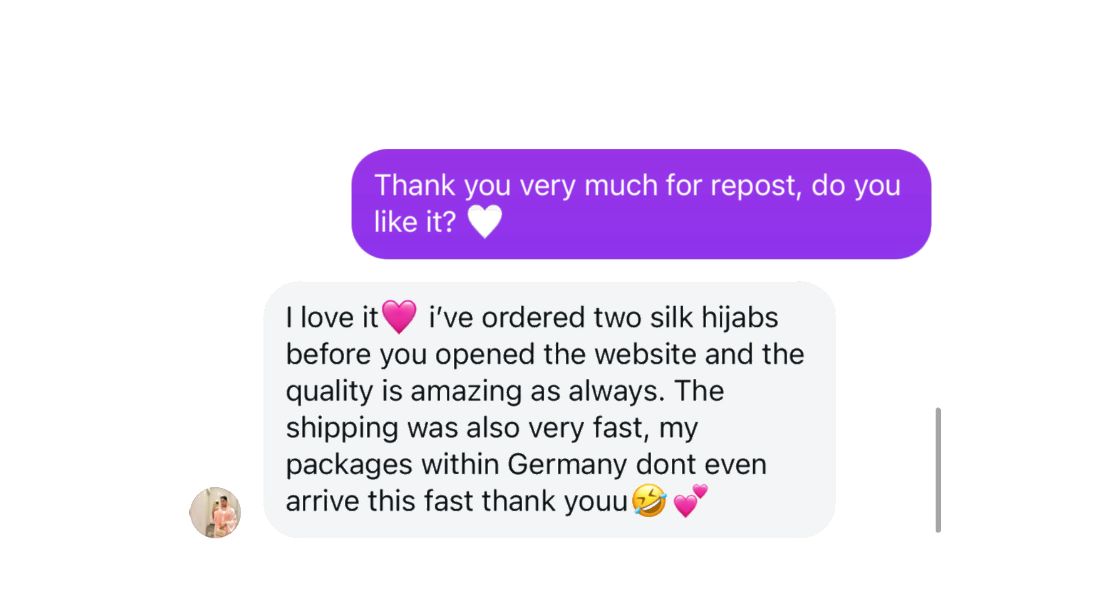Click the rolling laughing emoji
Screen dimensions: 1093x615
point(649,500)
